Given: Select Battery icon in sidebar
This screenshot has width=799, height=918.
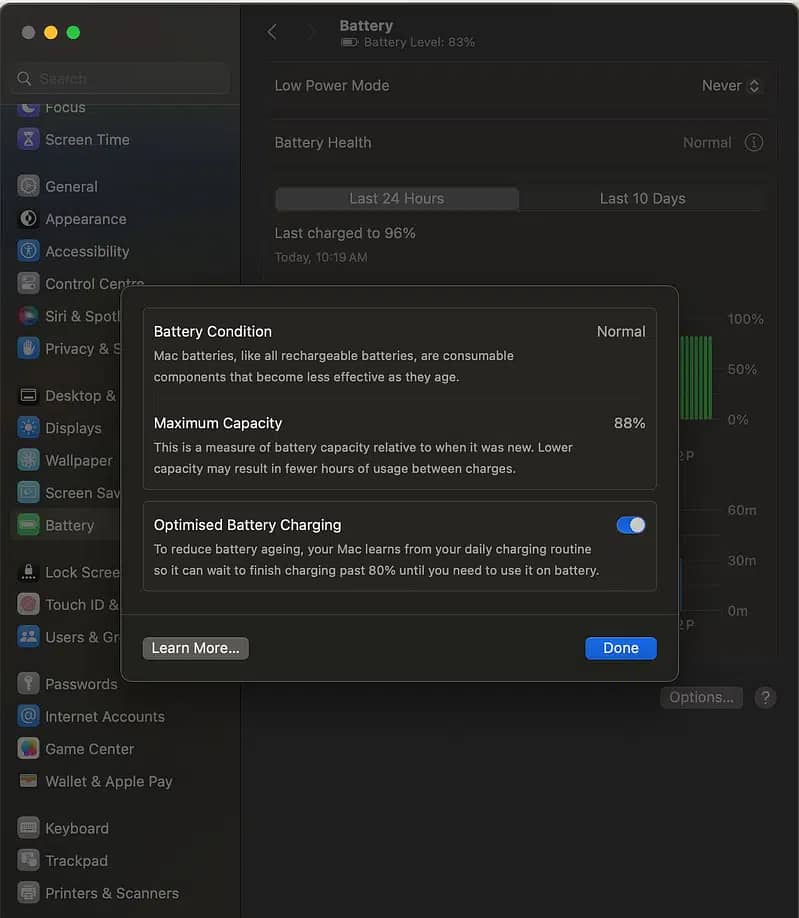Looking at the screenshot, I should 28,525.
